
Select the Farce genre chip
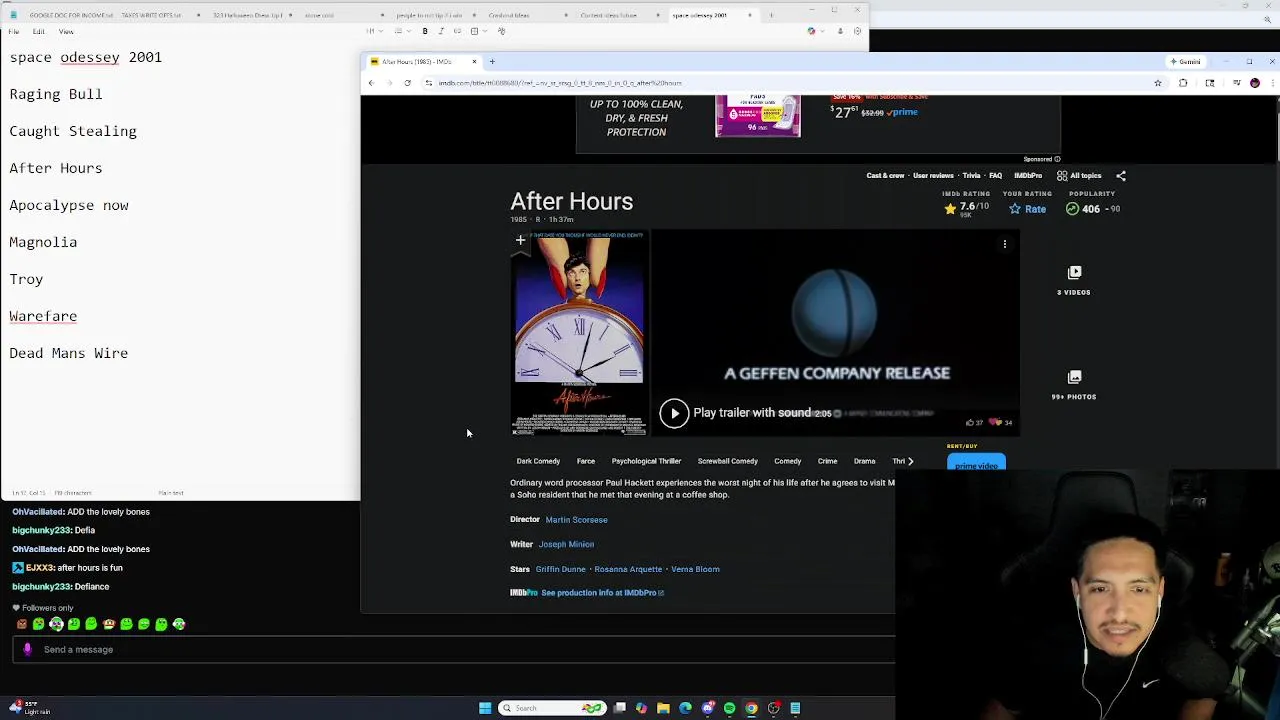[586, 461]
